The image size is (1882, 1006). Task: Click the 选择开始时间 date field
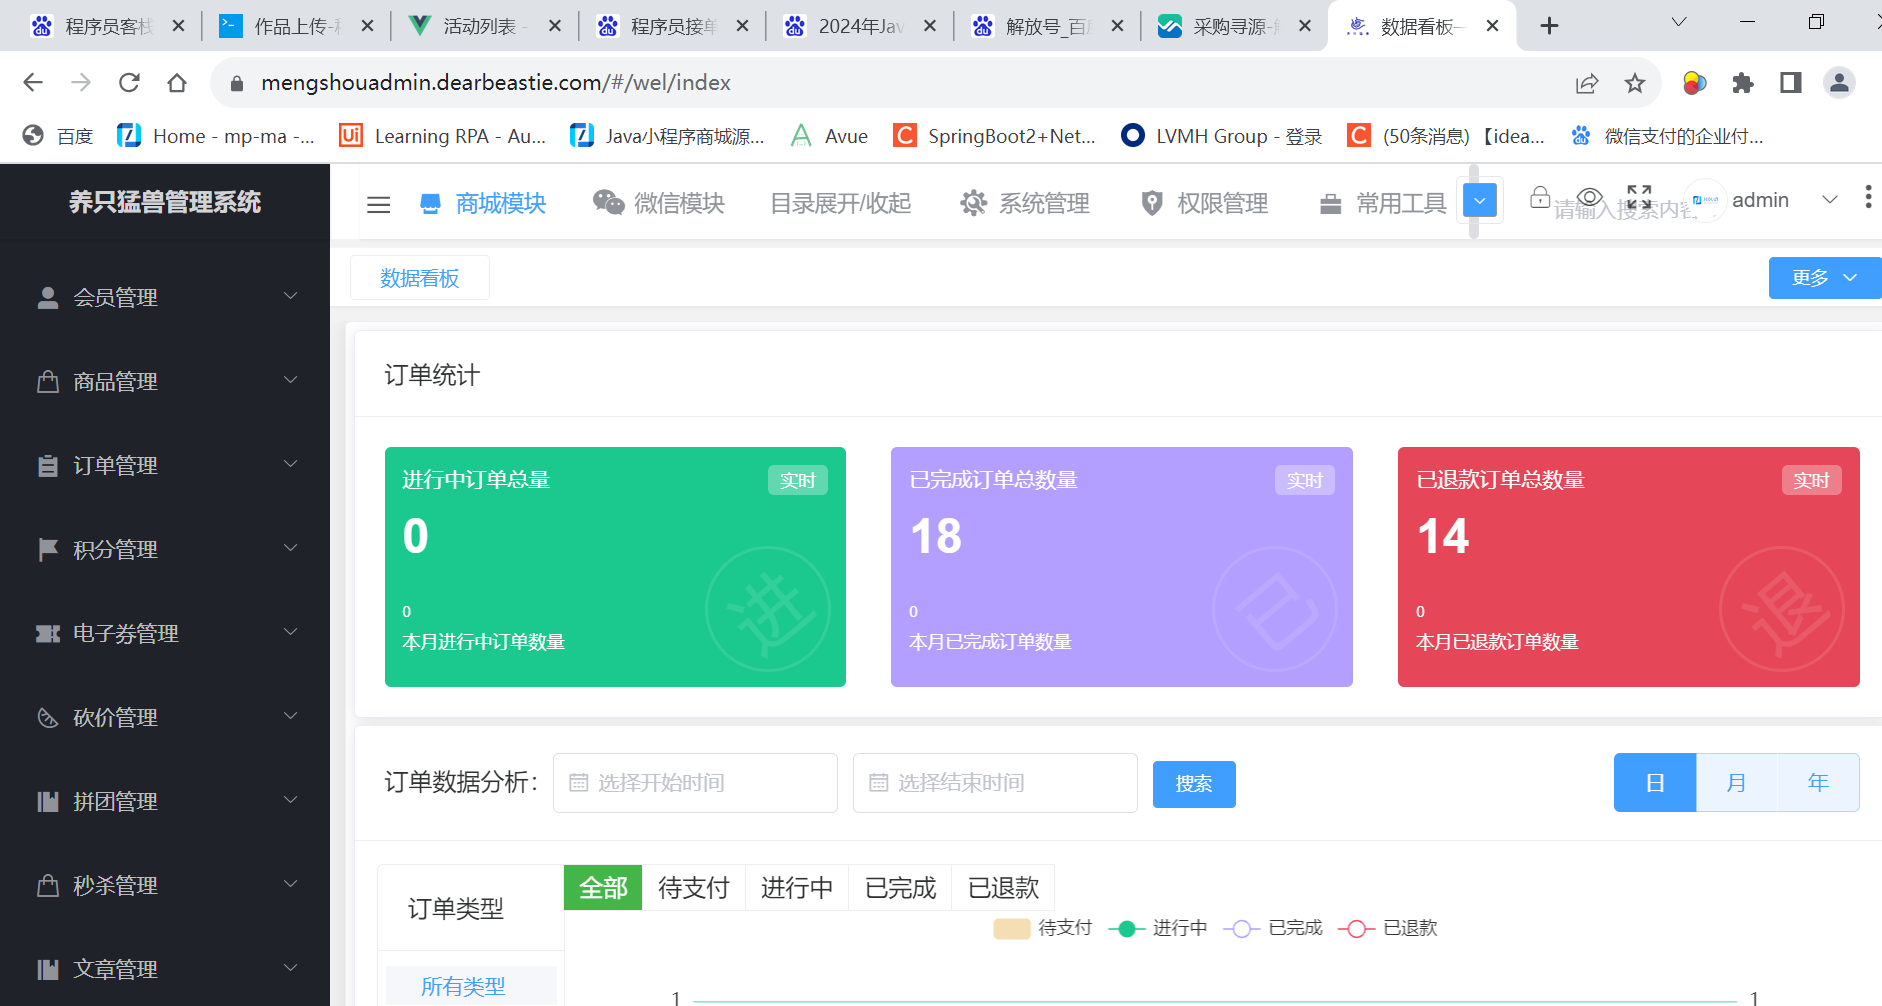tap(695, 783)
